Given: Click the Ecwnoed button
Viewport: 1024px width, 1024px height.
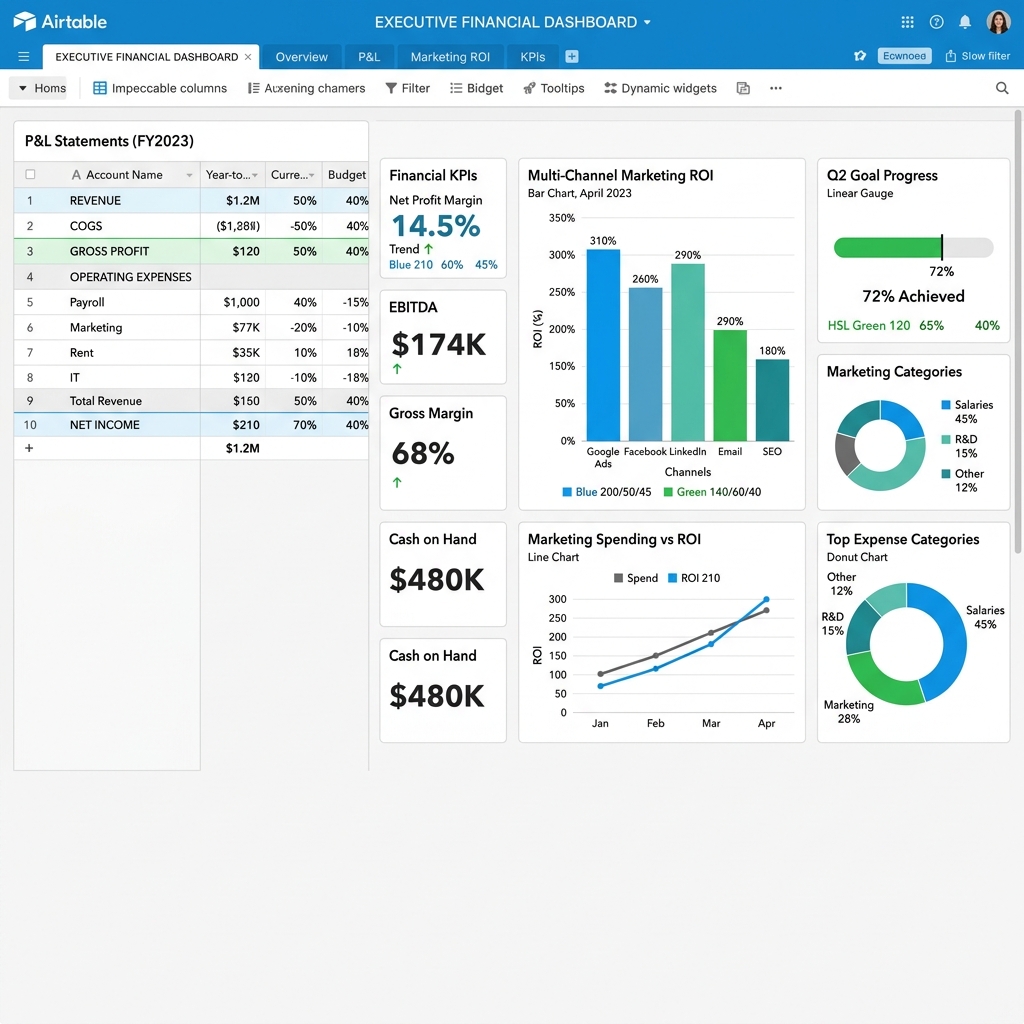Looking at the screenshot, I should coord(904,56).
